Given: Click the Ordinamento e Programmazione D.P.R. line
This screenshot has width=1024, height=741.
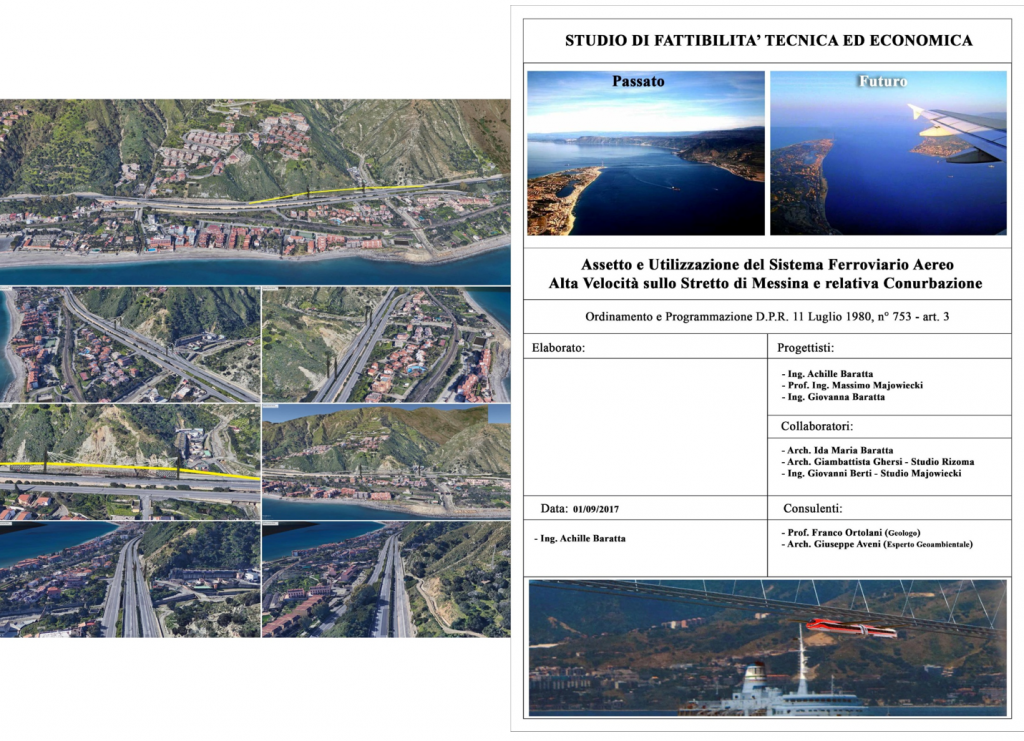Looking at the screenshot, I should (765, 316).
